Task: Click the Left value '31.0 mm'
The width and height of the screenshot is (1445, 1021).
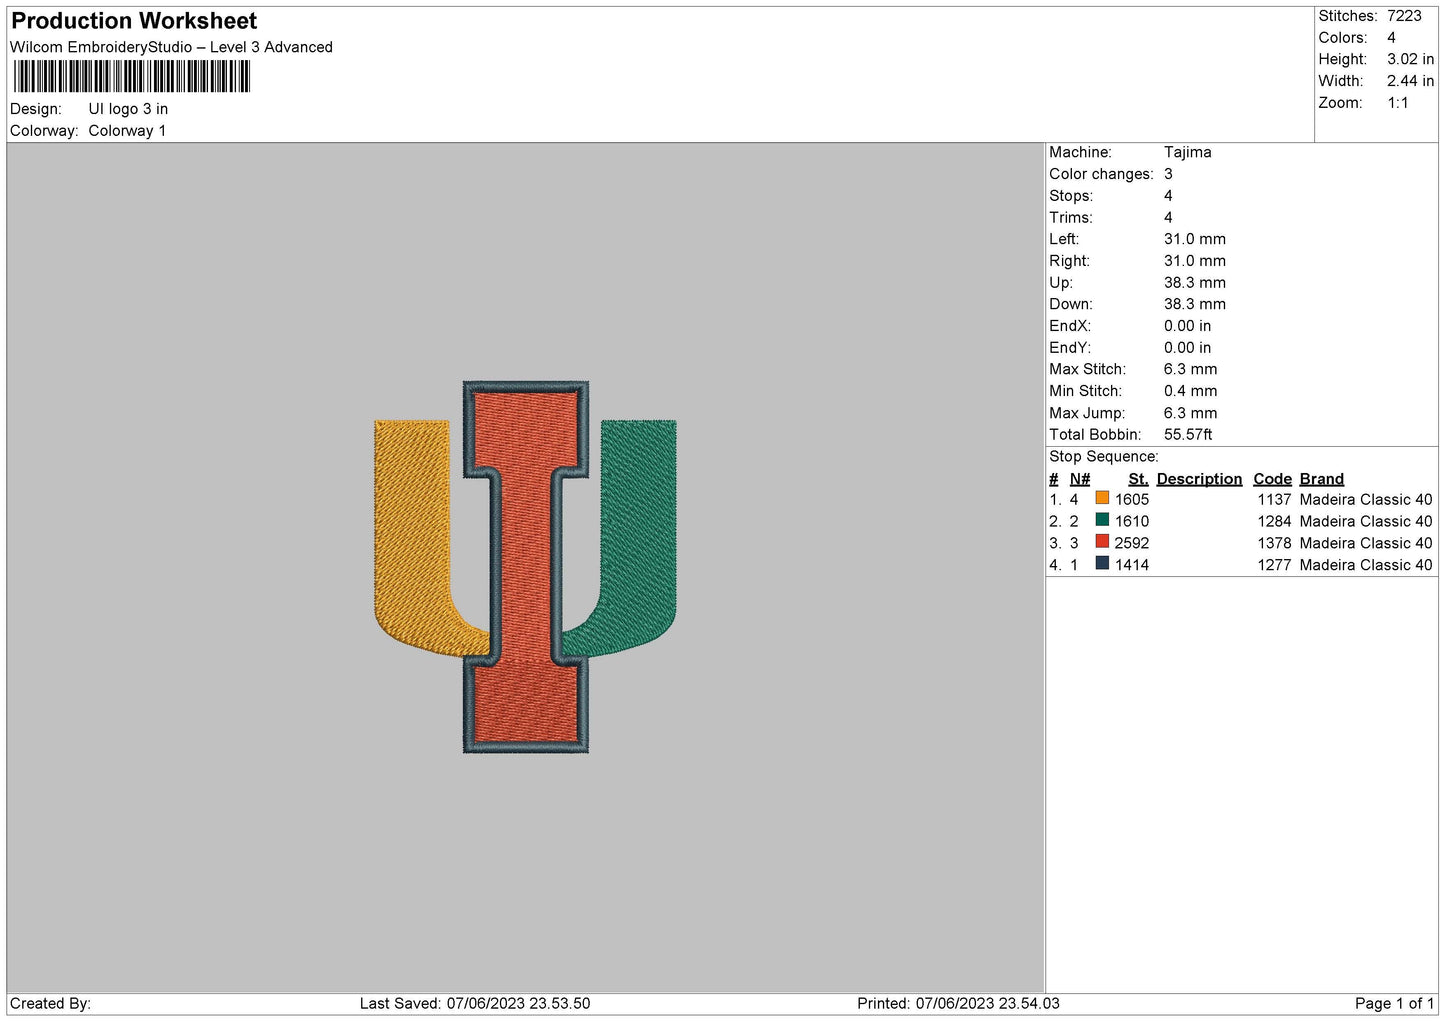Action: pyautogui.click(x=1194, y=239)
